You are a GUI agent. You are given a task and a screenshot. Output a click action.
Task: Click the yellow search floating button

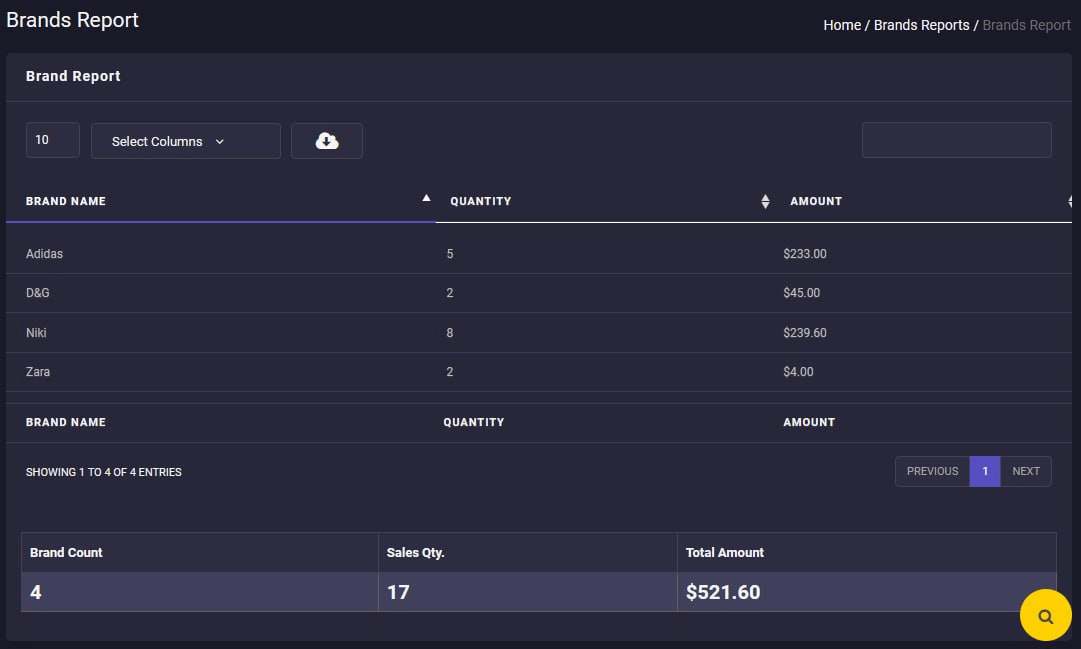pos(1045,616)
